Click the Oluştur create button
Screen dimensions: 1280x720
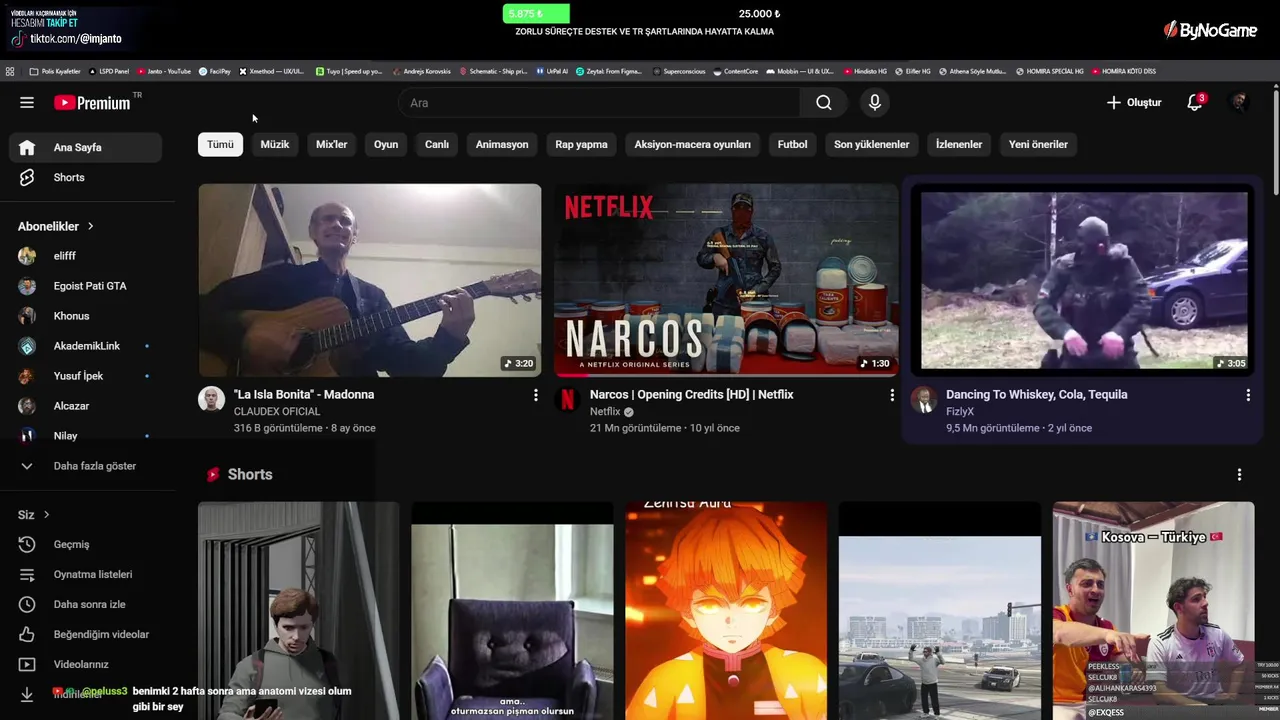(1134, 103)
